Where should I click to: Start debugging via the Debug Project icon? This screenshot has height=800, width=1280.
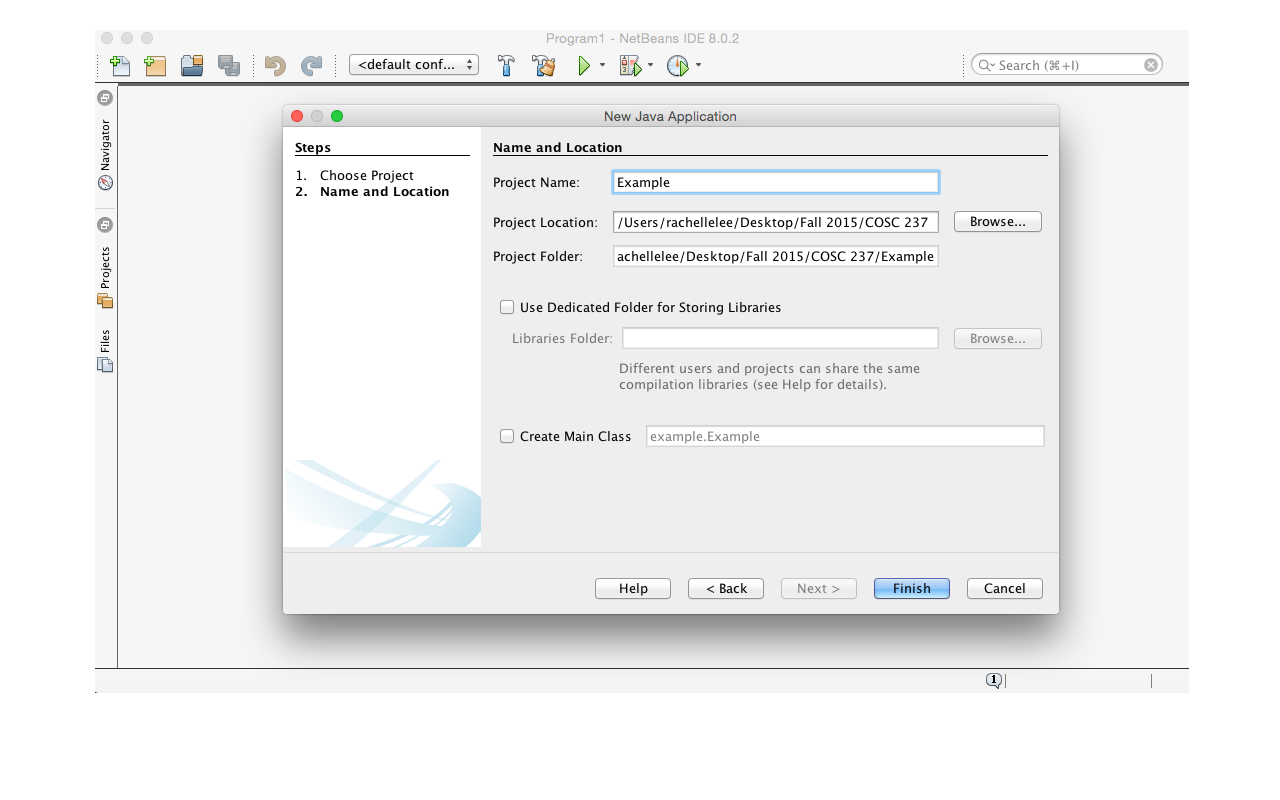[630, 65]
